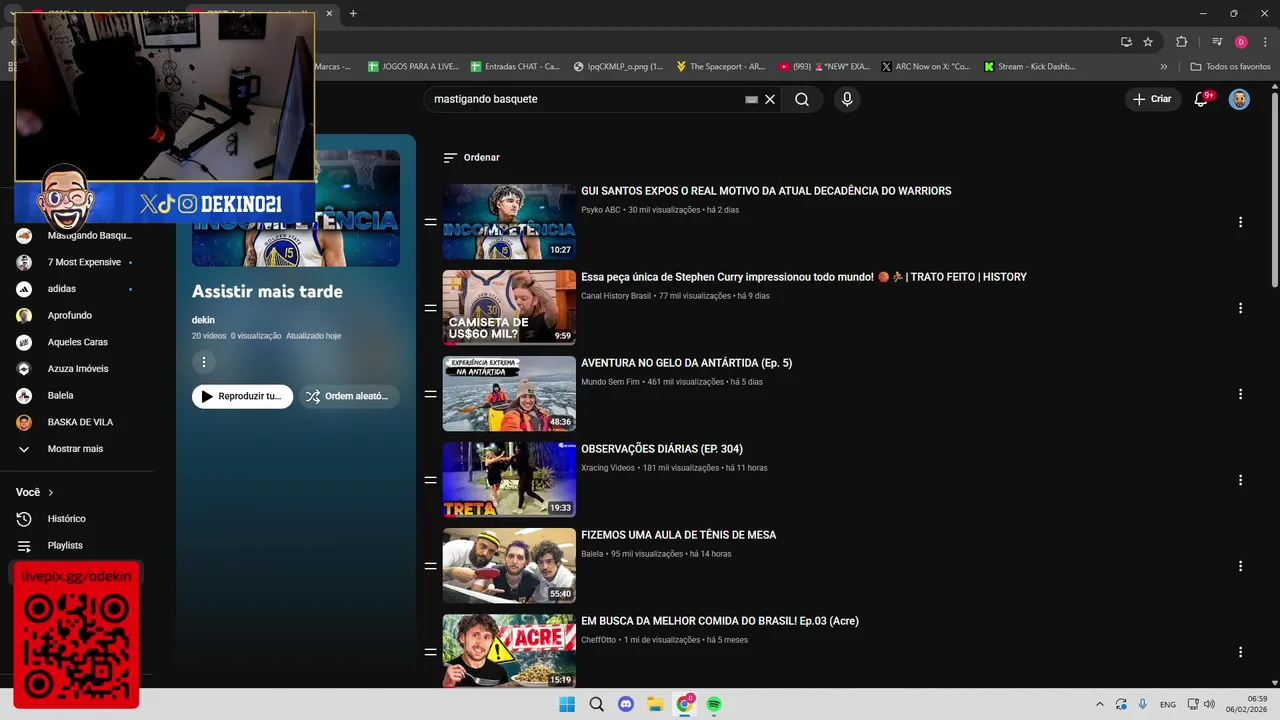Expand hidden bookmarks with the double chevron
Image resolution: width=1280 pixels, height=720 pixels.
pyautogui.click(x=1163, y=66)
